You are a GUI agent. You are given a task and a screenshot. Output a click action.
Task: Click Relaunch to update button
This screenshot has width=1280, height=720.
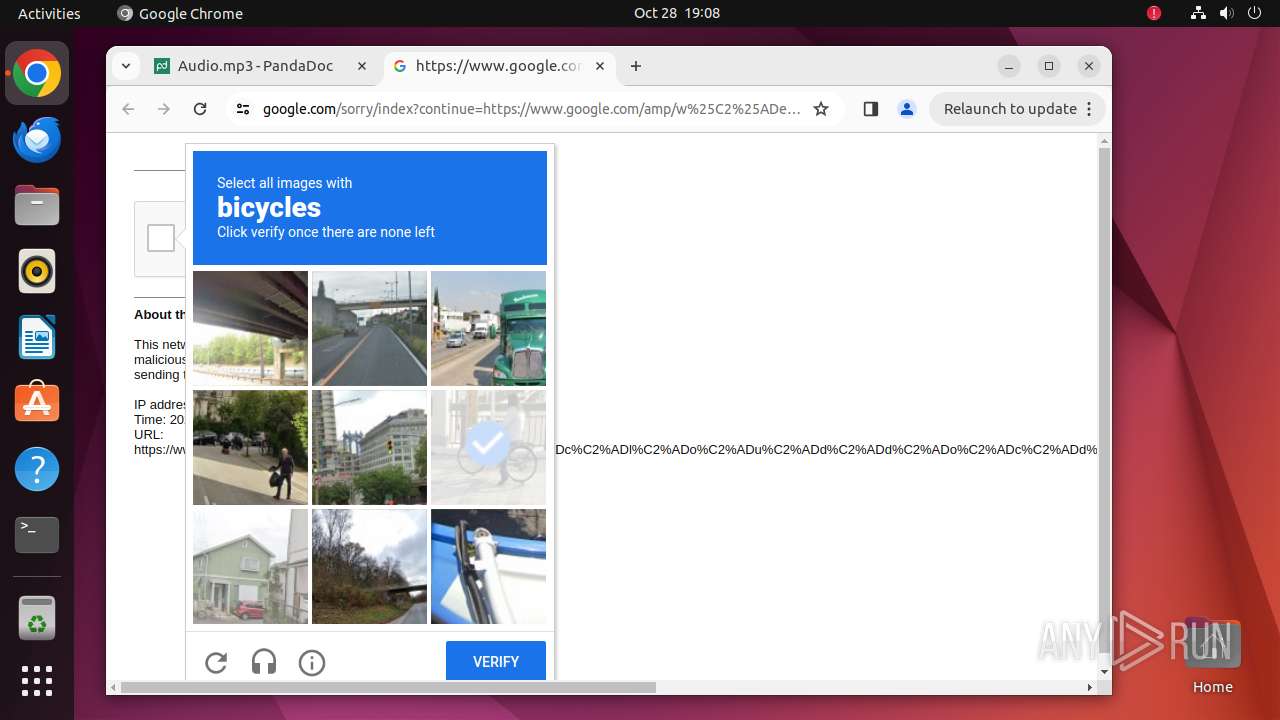1010,109
